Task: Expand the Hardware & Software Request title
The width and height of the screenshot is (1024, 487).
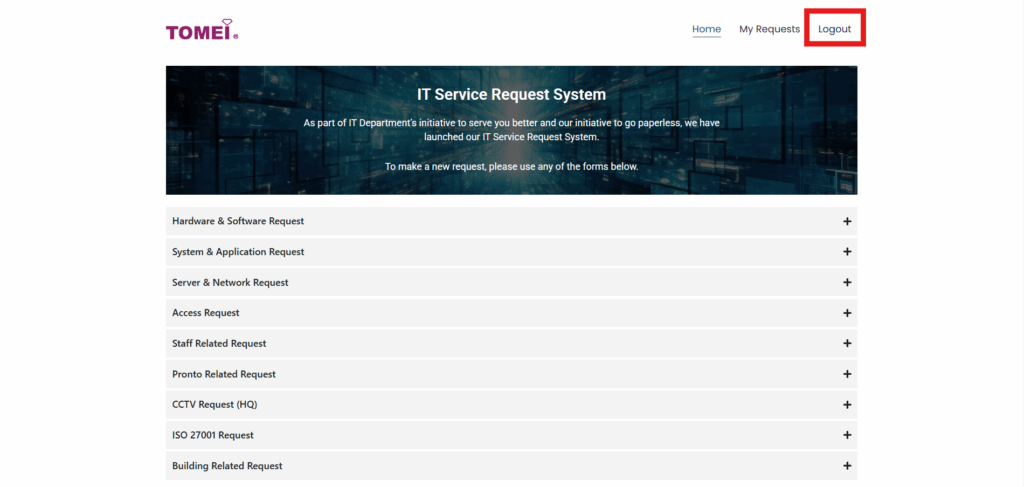Action: point(238,221)
